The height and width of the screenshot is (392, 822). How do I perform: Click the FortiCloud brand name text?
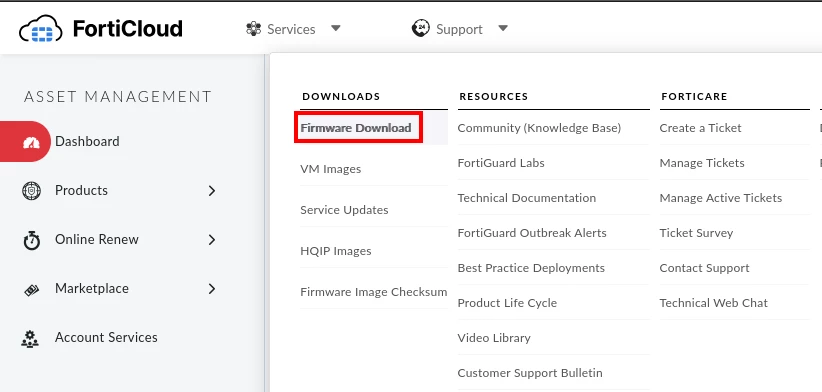(128, 29)
